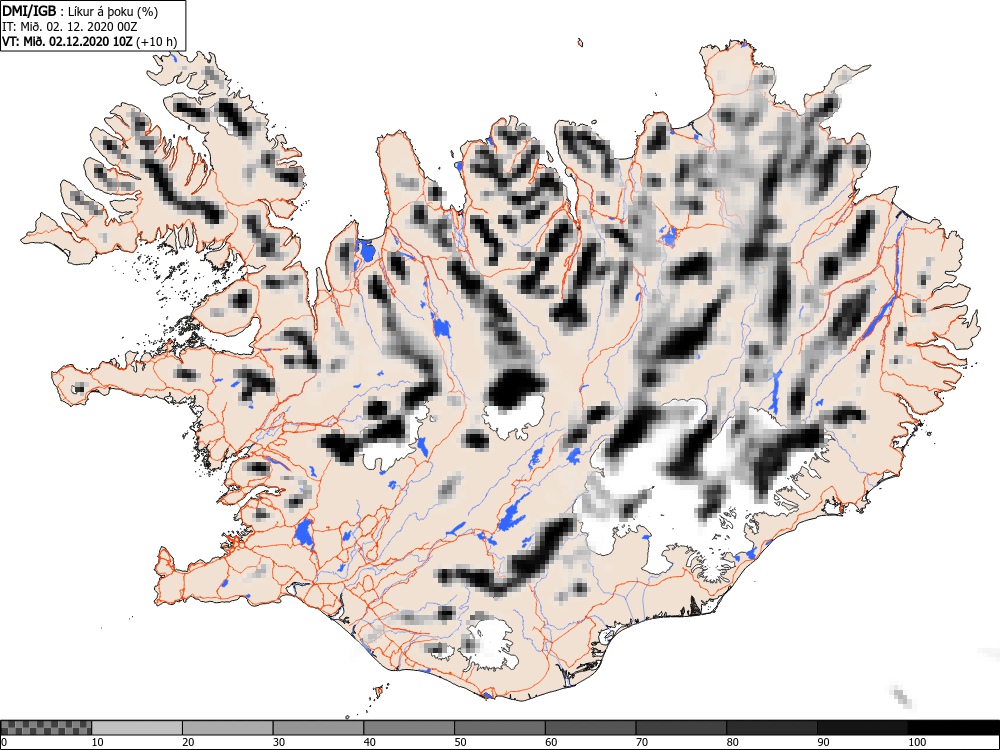1000x750 pixels.
Task: Select the 50–60 gray legend swatch
Action: coord(499,728)
